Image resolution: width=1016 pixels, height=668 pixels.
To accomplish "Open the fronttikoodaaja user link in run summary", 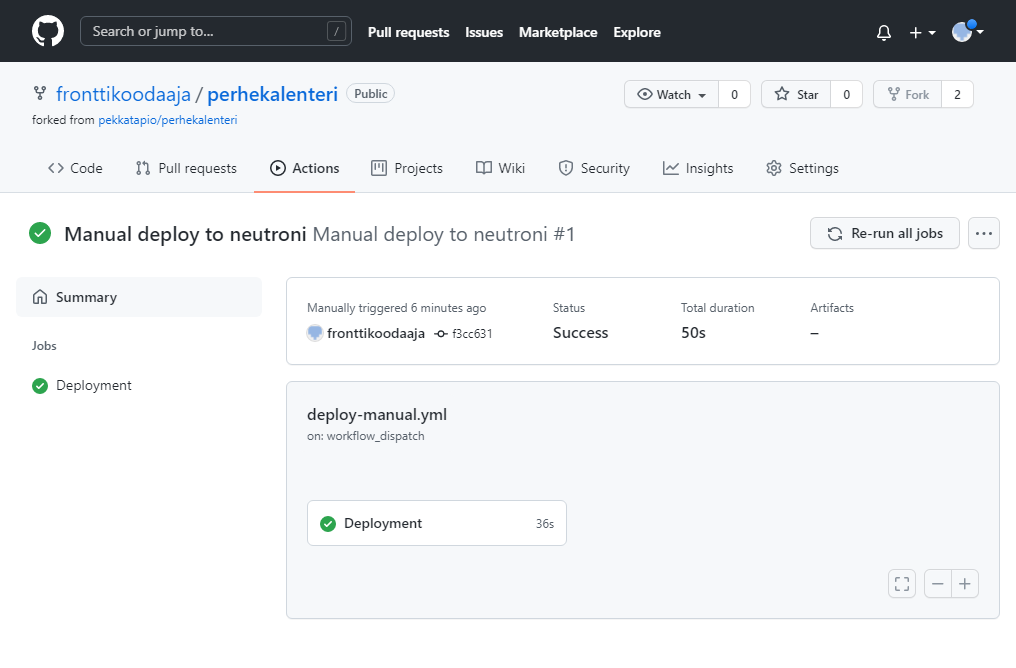I will [376, 333].
